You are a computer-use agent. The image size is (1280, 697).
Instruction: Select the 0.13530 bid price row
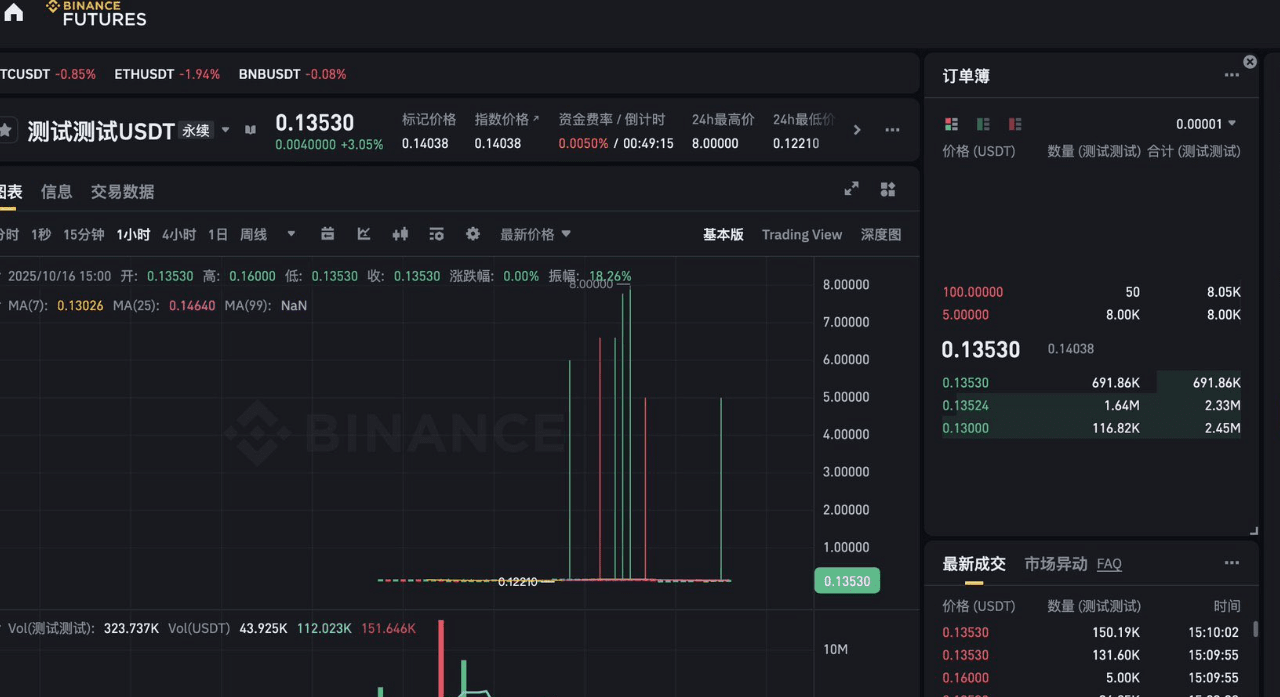(1091, 382)
